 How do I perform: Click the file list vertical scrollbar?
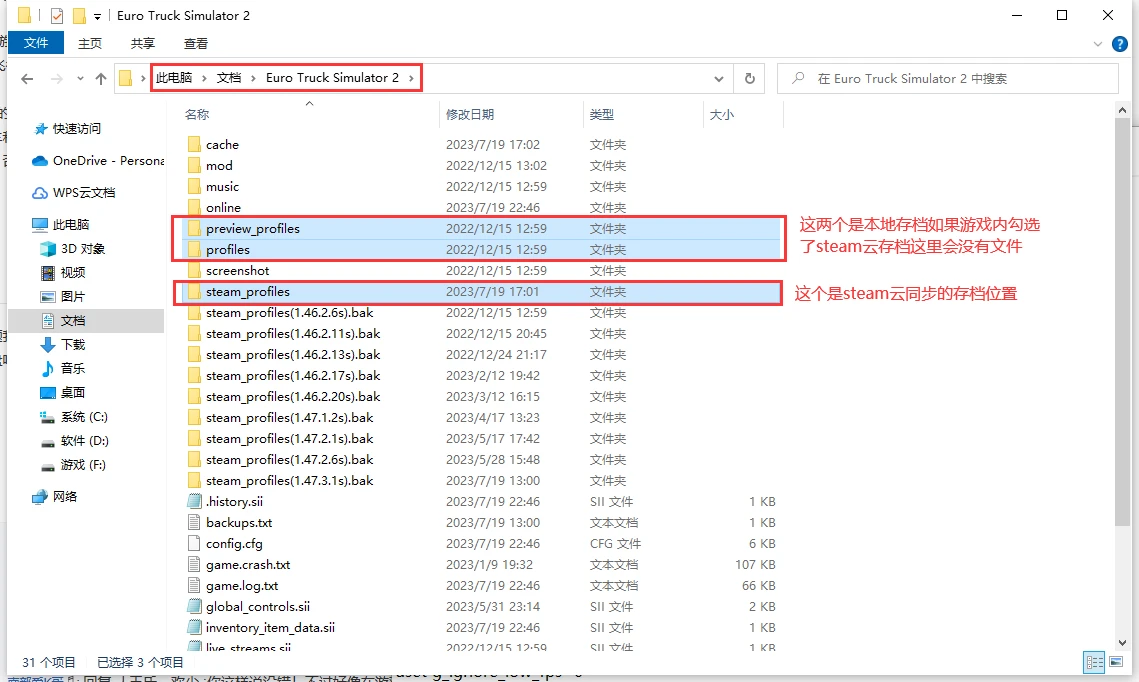(x=1122, y=320)
